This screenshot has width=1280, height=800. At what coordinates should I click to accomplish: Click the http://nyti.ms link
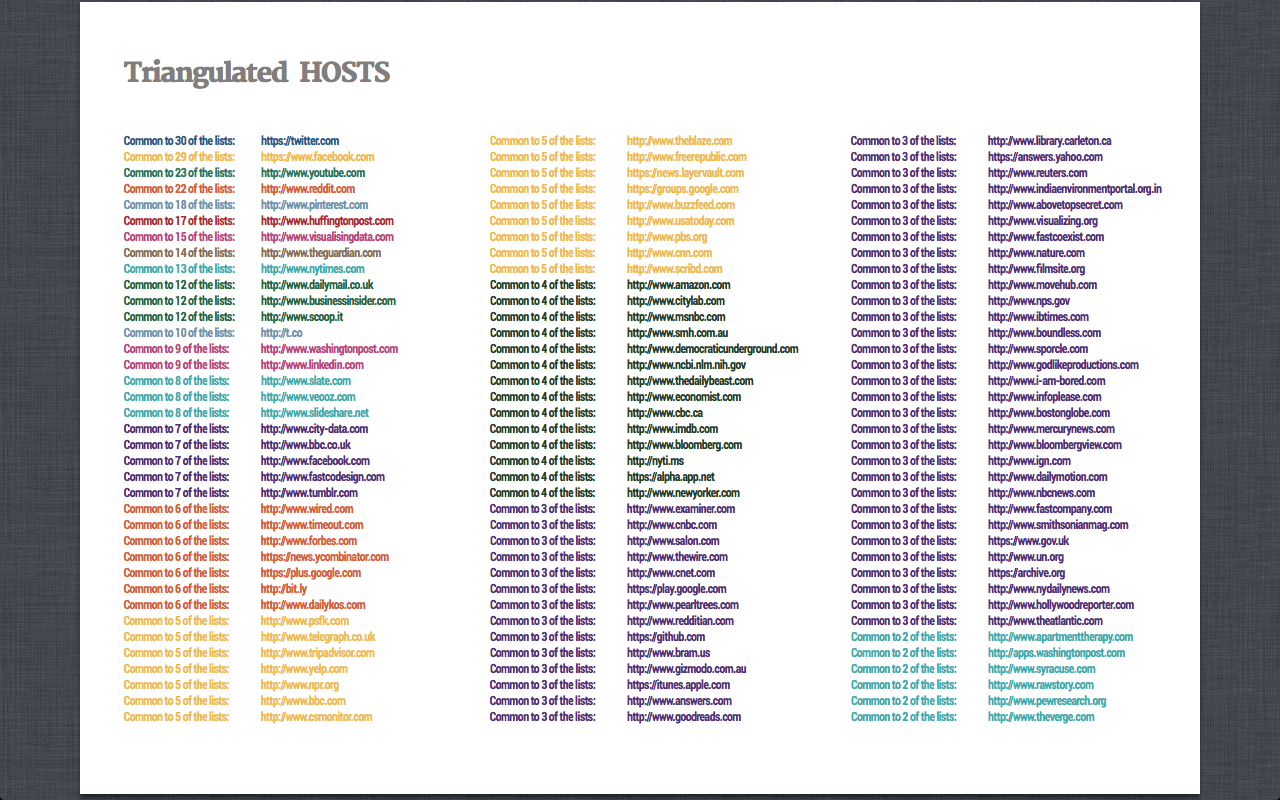pos(656,461)
